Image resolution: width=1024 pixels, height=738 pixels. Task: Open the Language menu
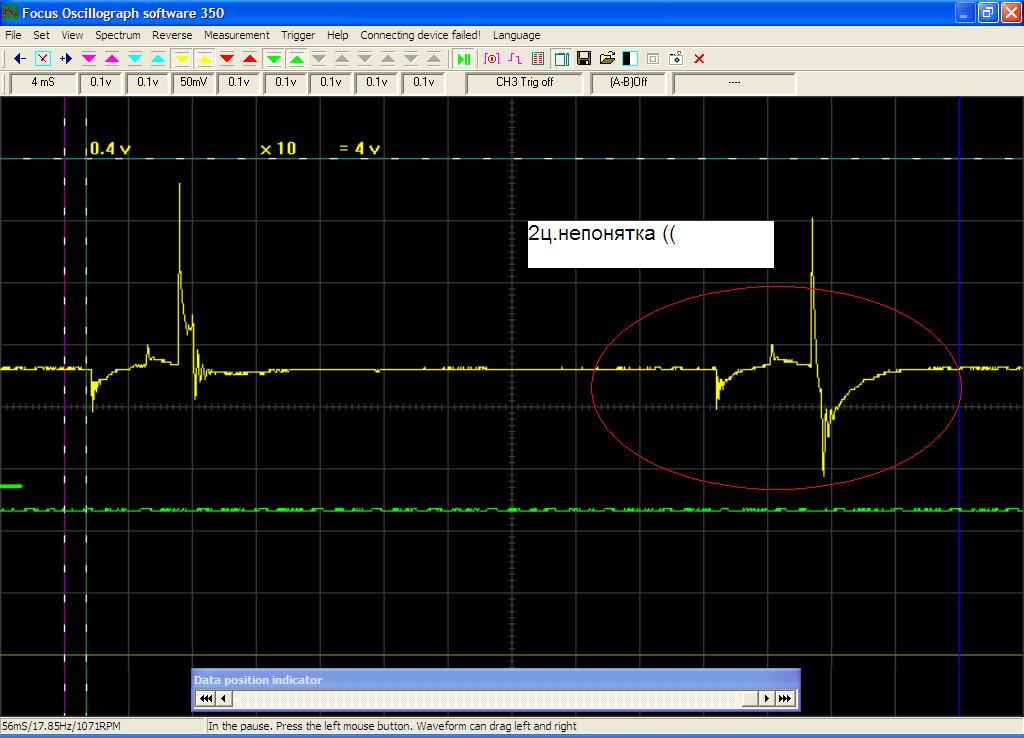click(517, 35)
